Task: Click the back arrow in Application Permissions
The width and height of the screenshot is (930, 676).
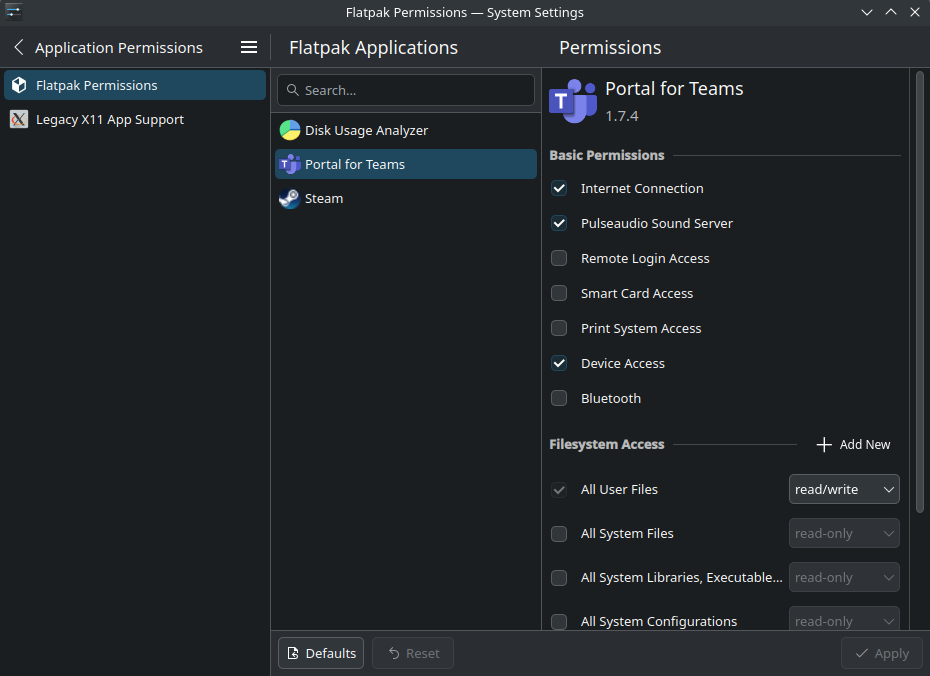Action: (x=16, y=47)
